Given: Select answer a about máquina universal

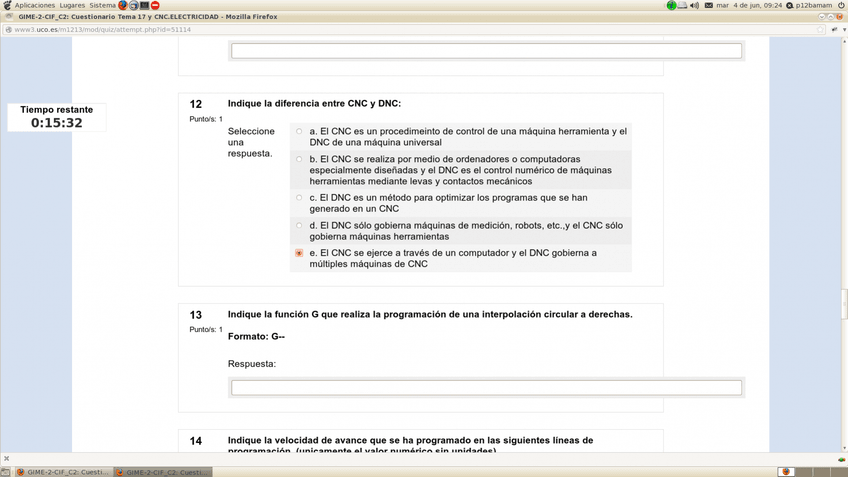Looking at the screenshot, I should pos(299,131).
